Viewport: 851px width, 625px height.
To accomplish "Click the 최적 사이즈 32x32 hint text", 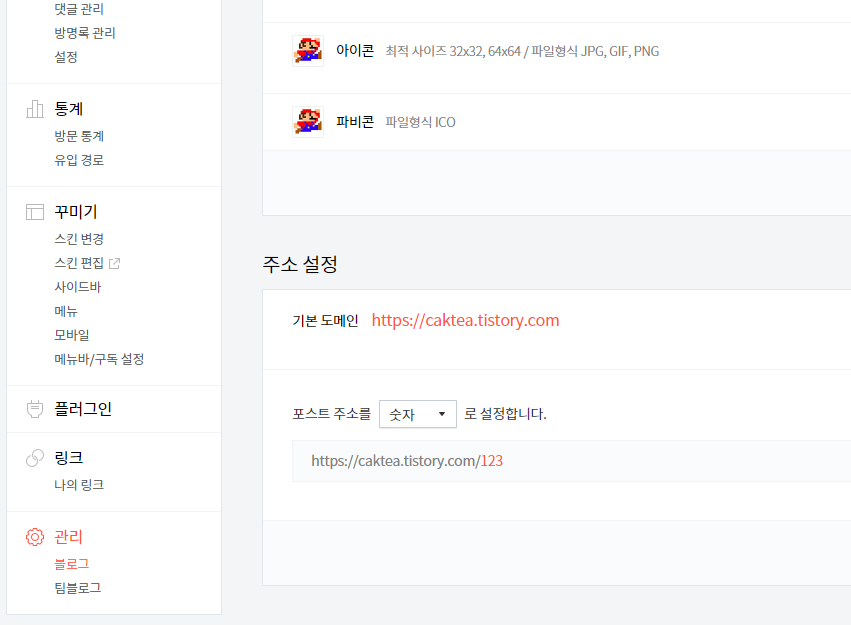I will point(522,51).
